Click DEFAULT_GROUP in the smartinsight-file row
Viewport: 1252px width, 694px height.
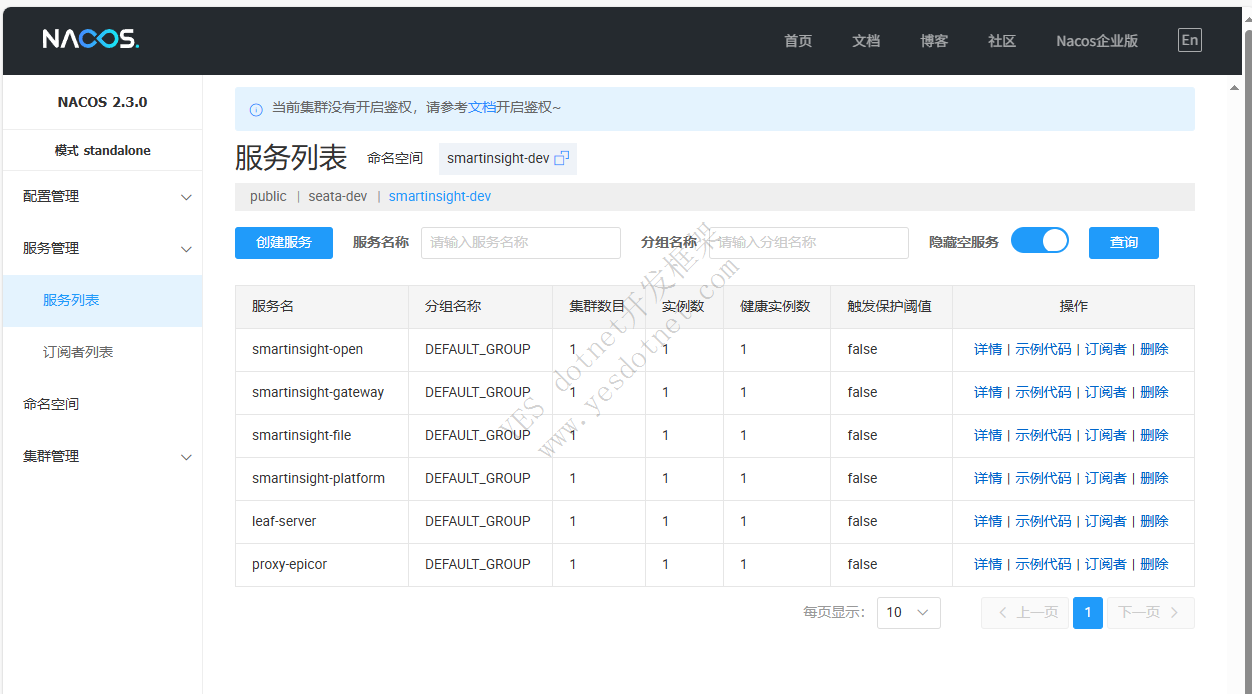[477, 436]
